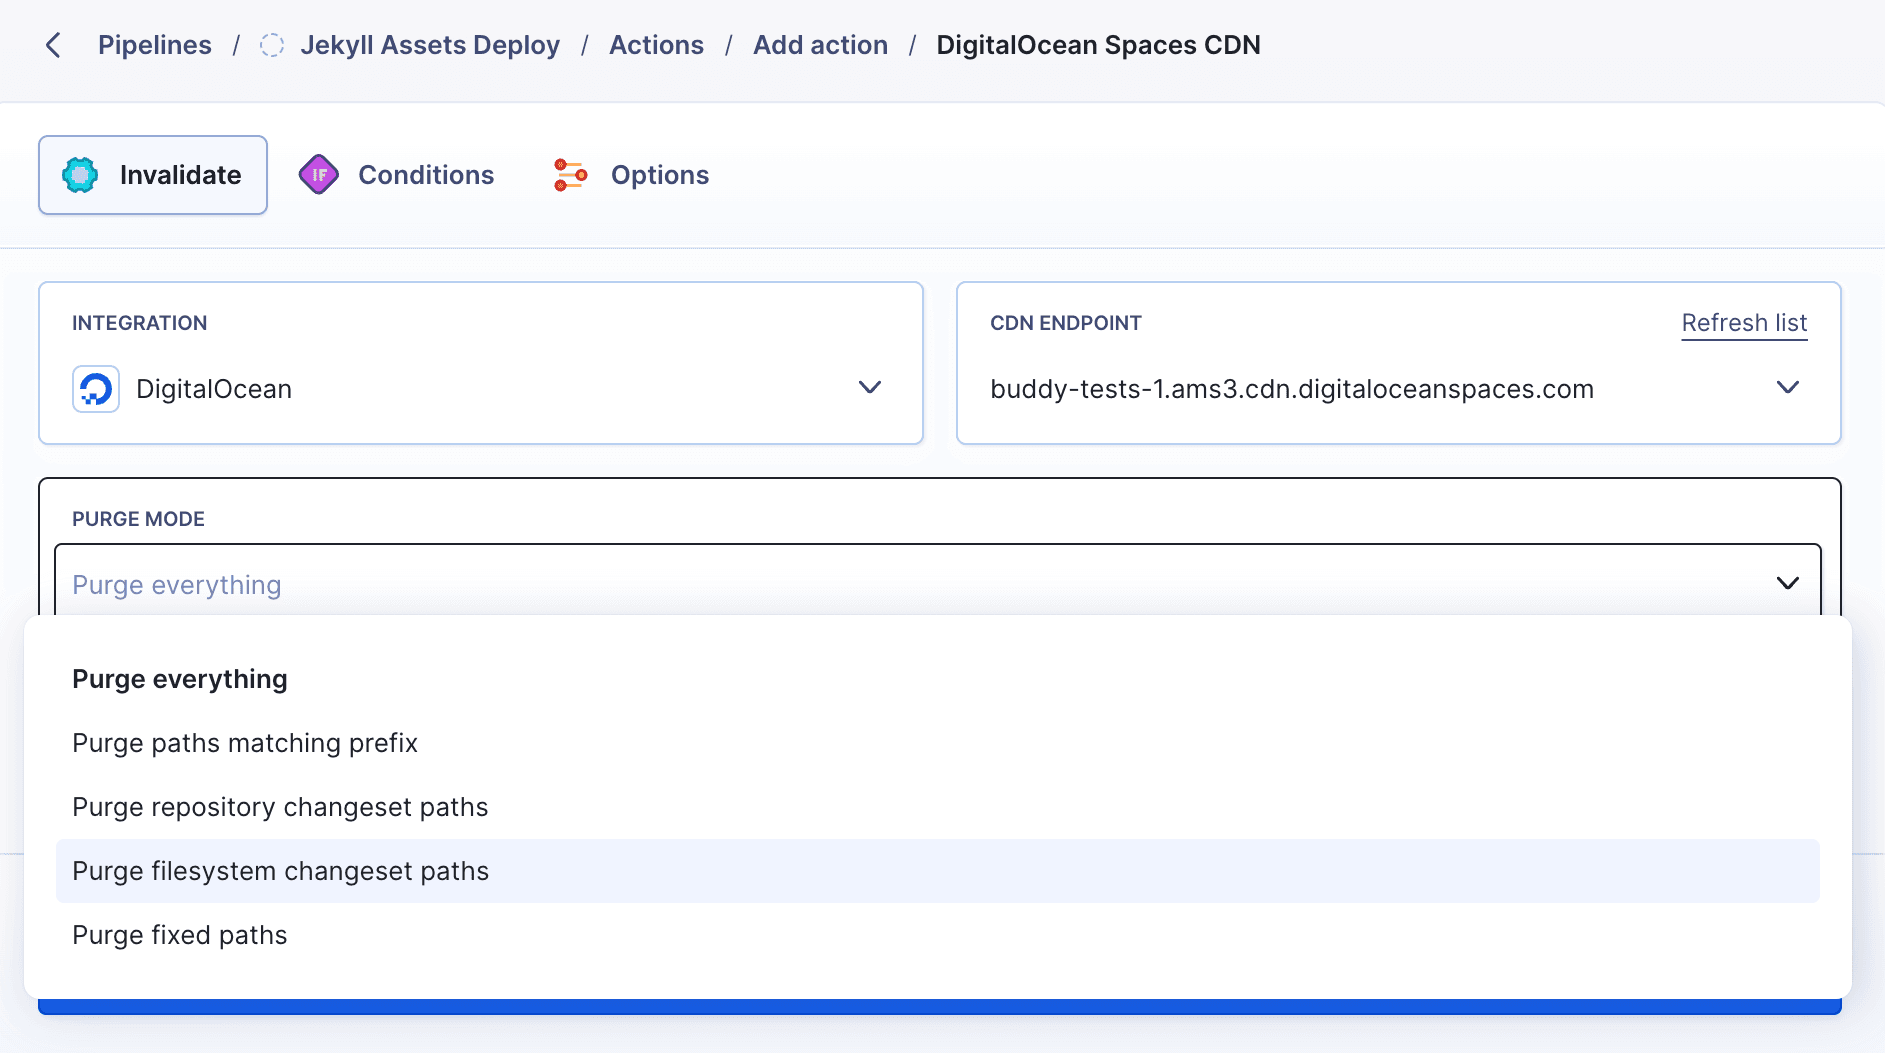1885x1053 pixels.
Task: Open the Integration dropdown
Action: click(x=869, y=388)
